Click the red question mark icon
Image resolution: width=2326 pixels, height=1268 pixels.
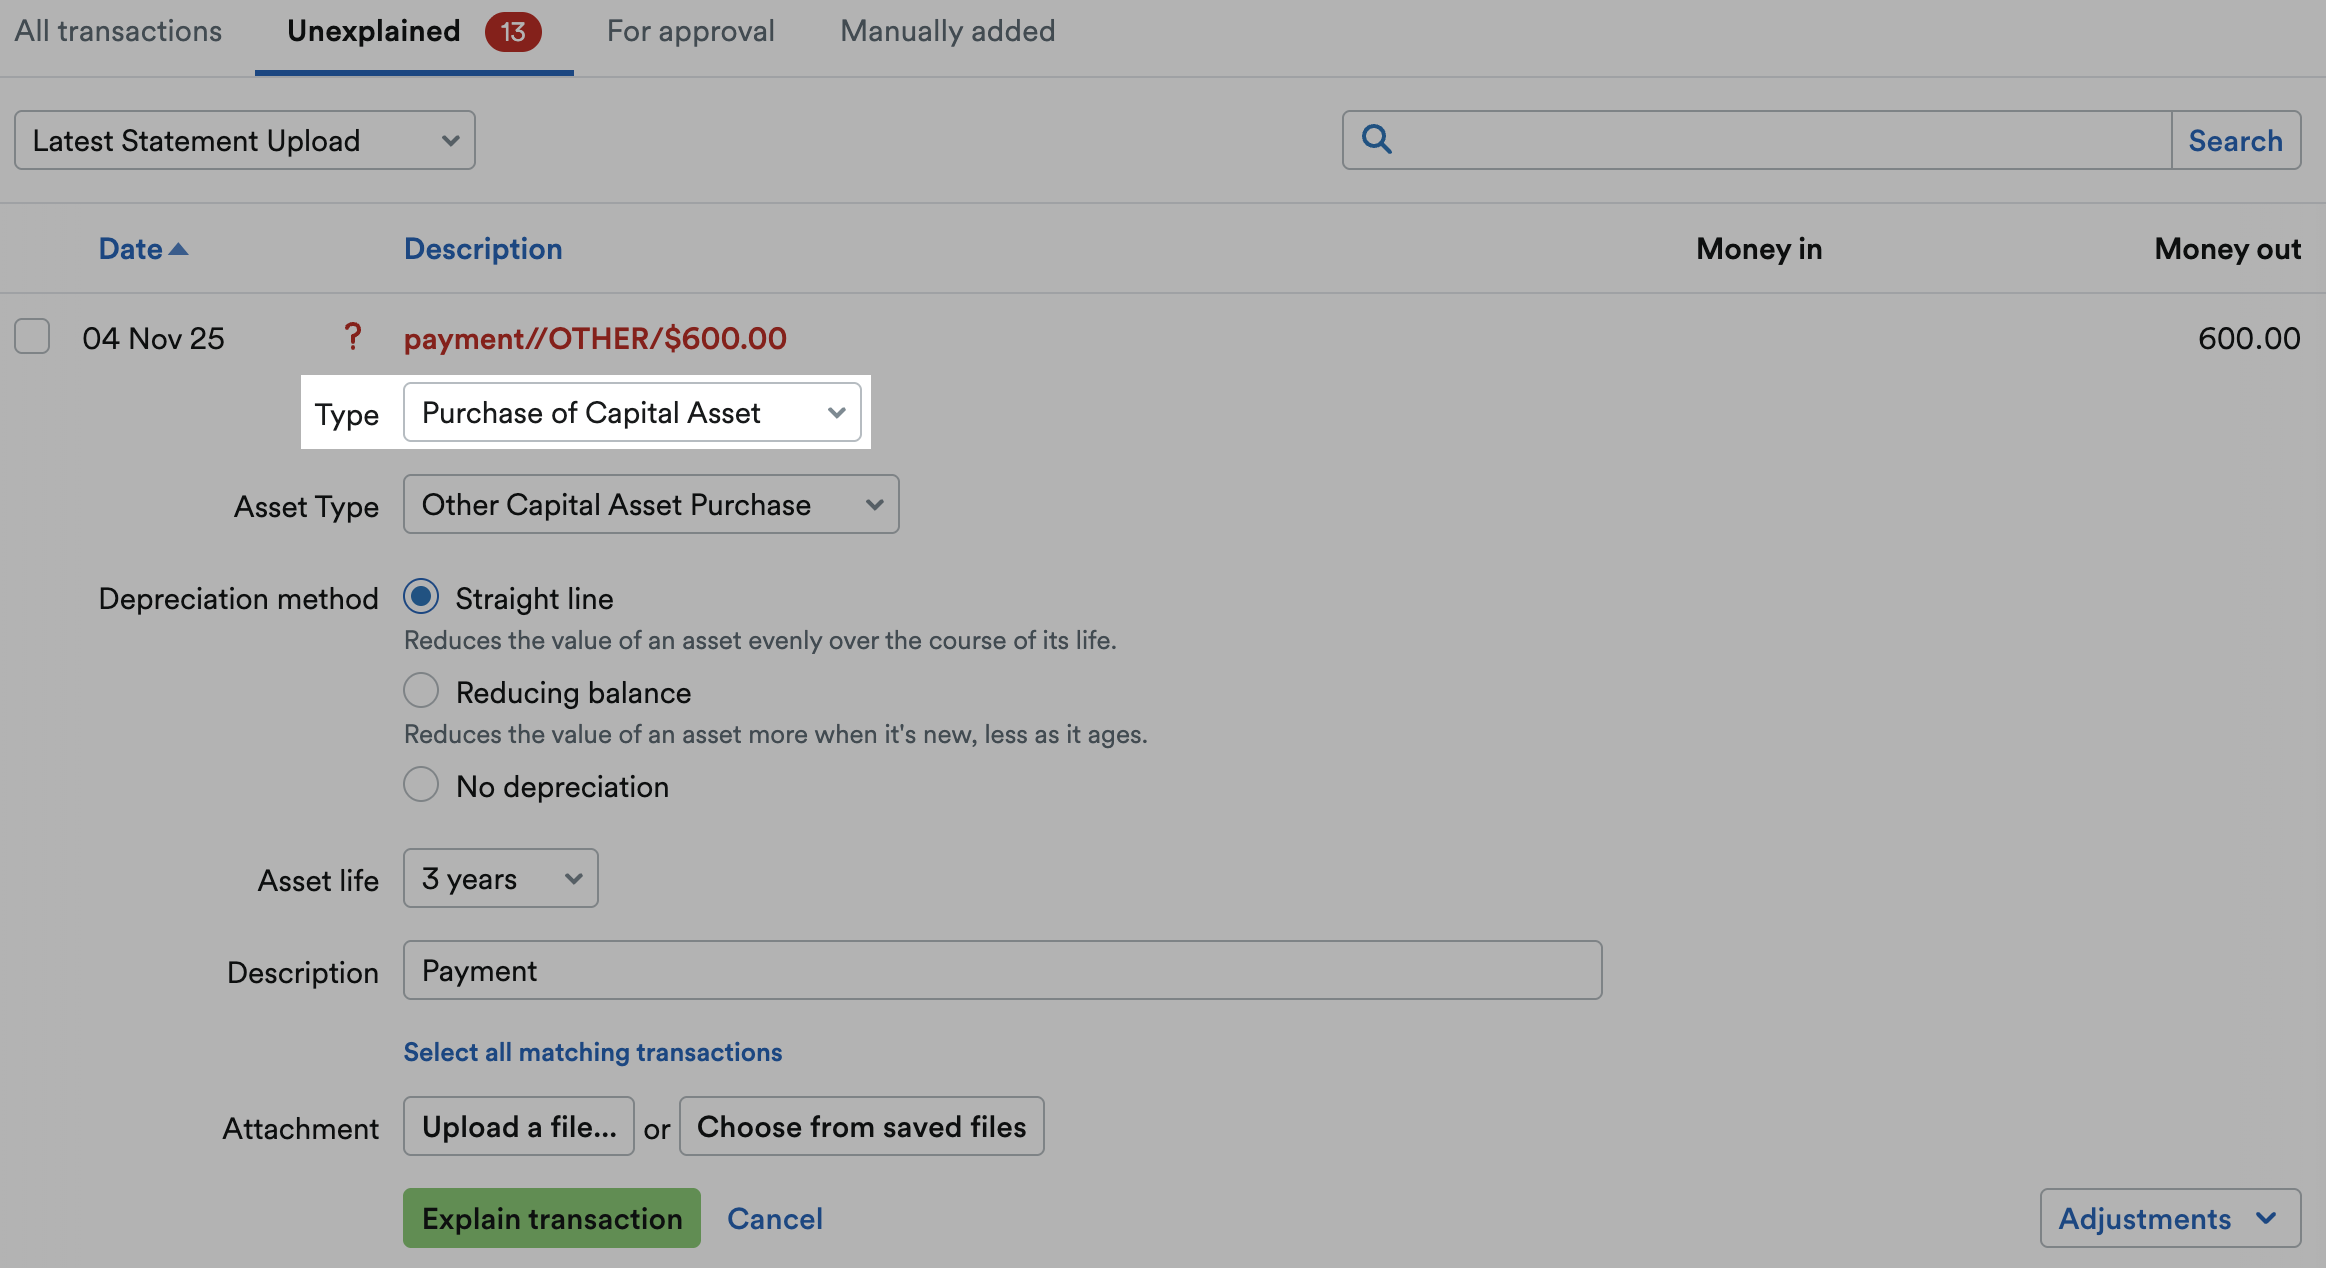pos(352,337)
